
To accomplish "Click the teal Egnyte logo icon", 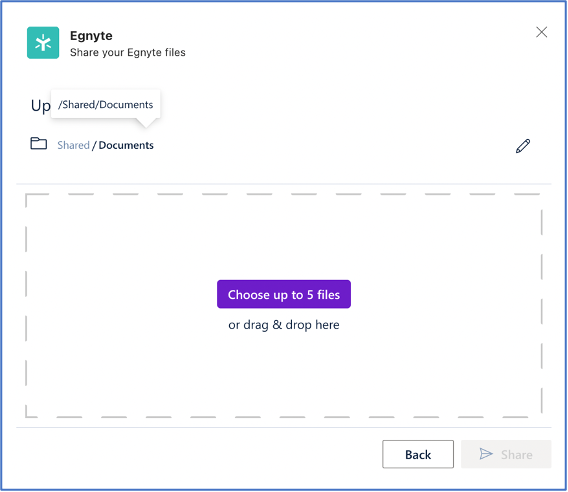I will click(x=43, y=42).
